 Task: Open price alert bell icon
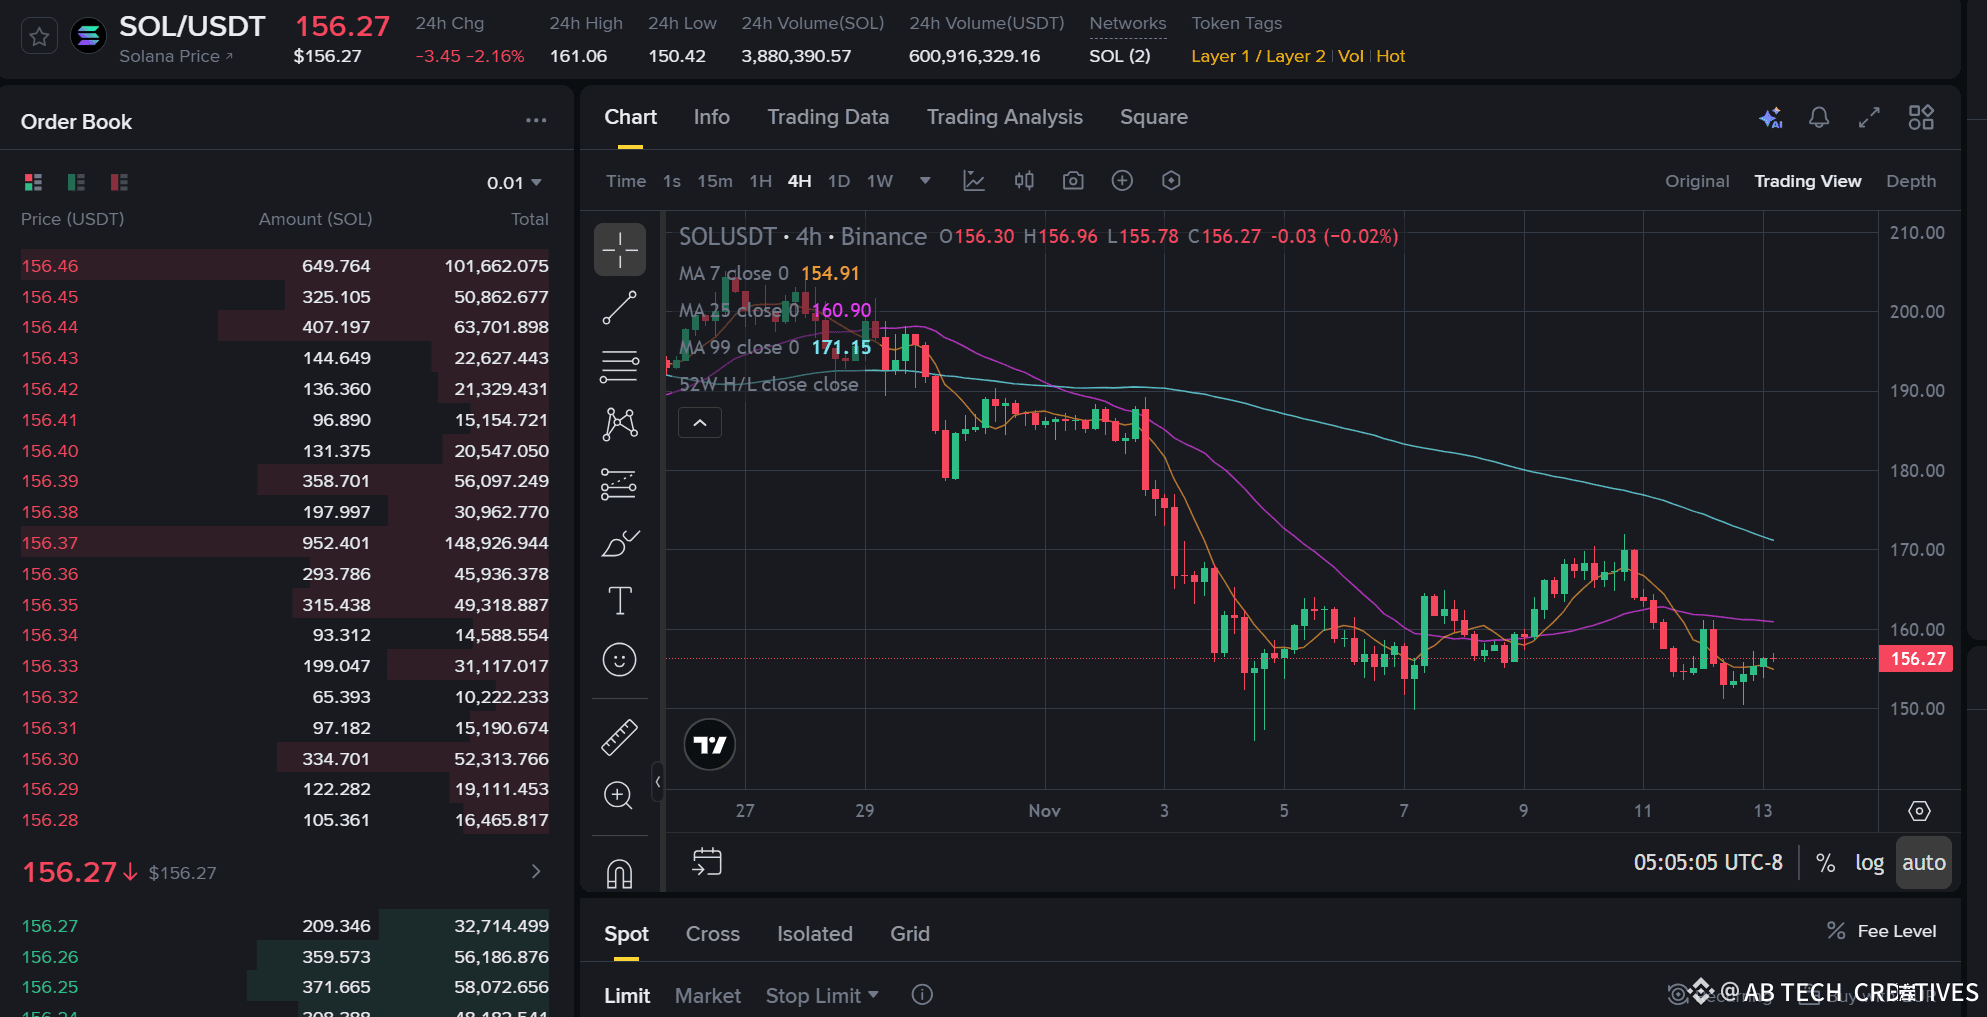(x=1819, y=118)
